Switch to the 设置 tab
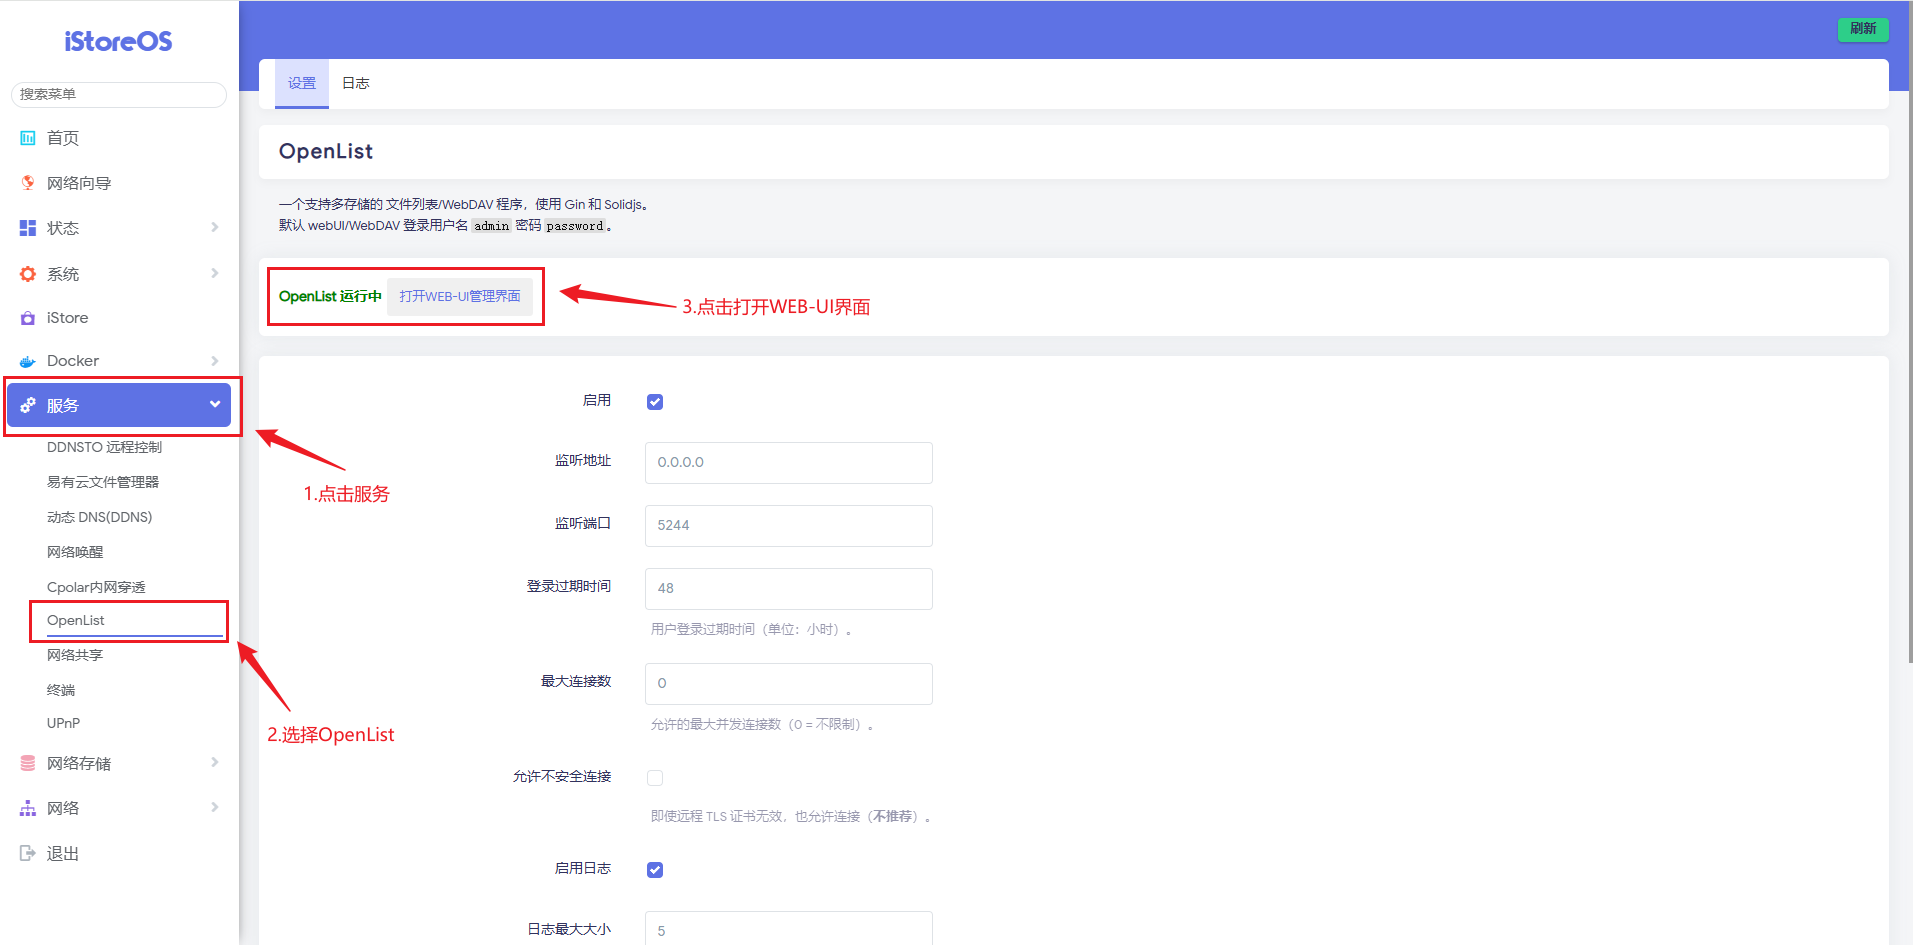1913x945 pixels. (302, 83)
